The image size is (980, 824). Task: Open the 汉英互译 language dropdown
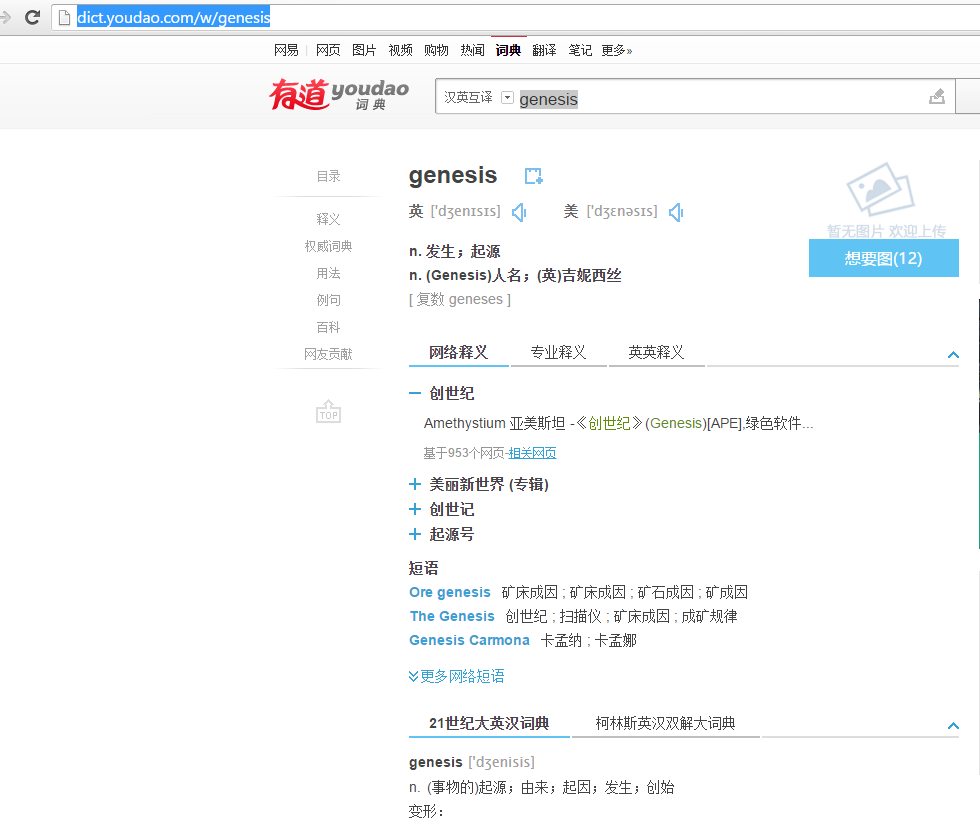coord(508,98)
